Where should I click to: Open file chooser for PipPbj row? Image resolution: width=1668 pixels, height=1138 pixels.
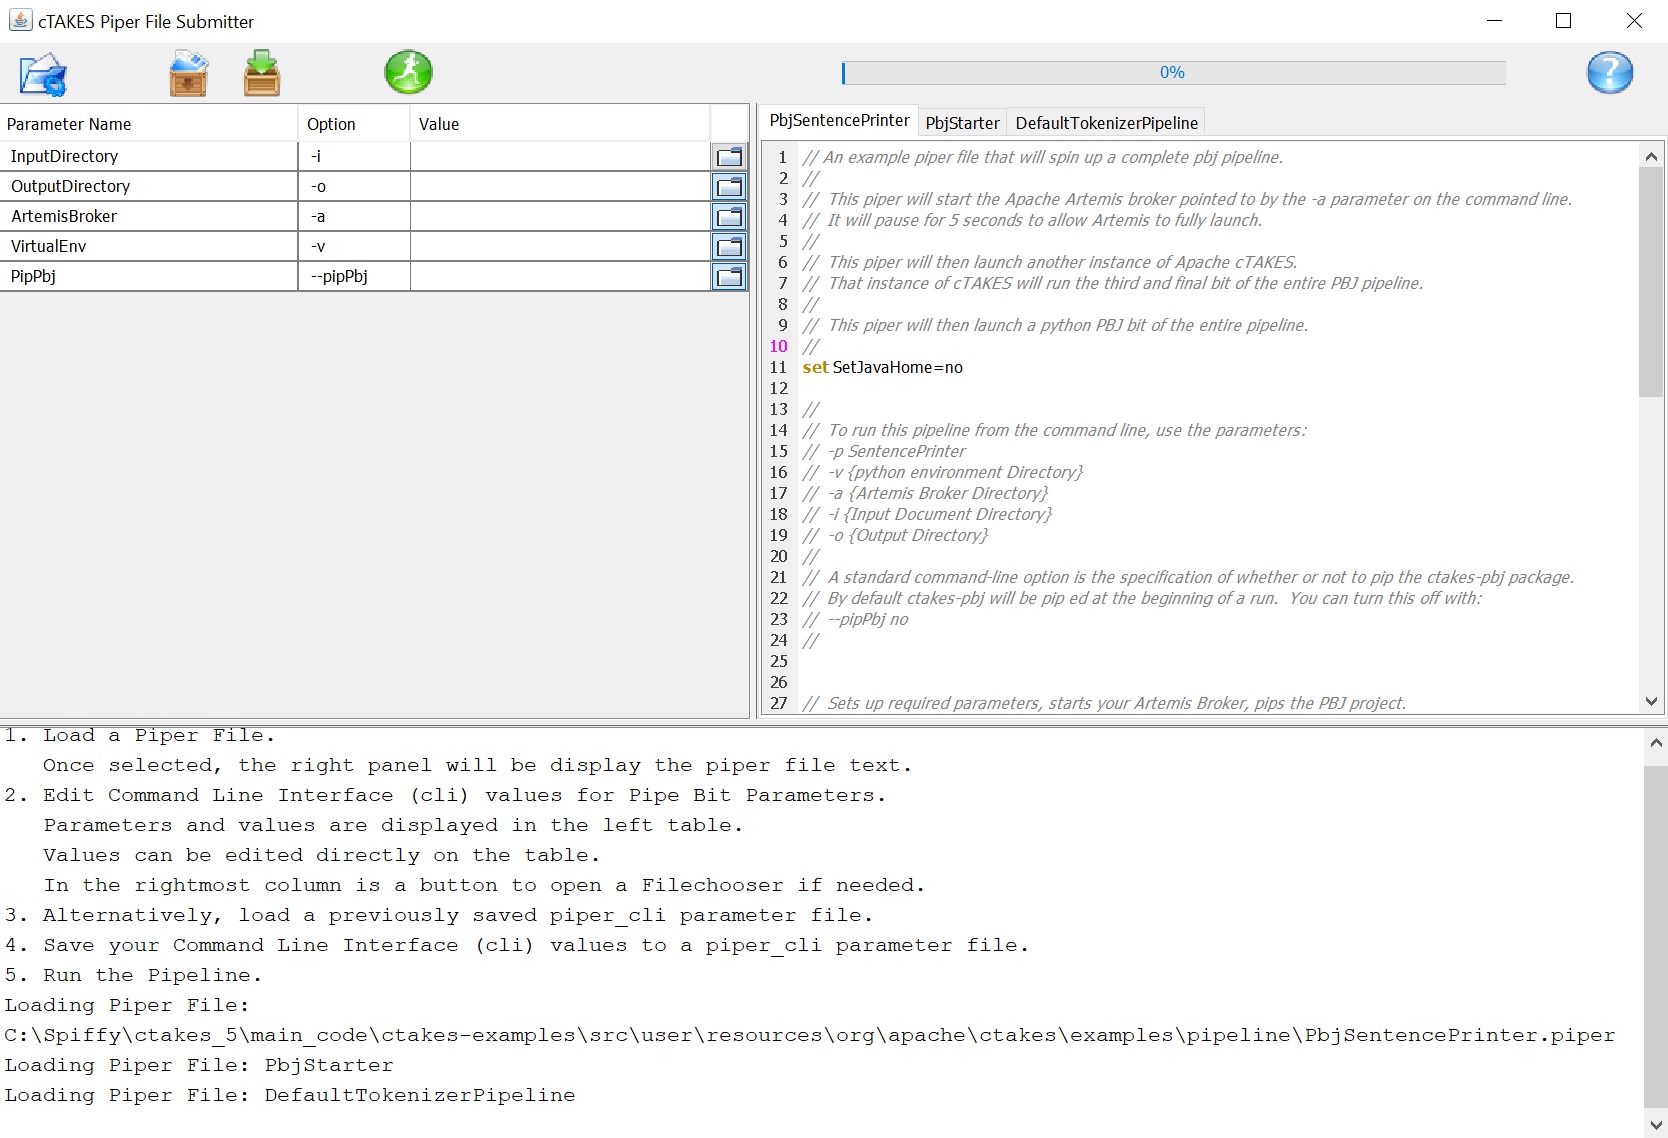coord(729,277)
